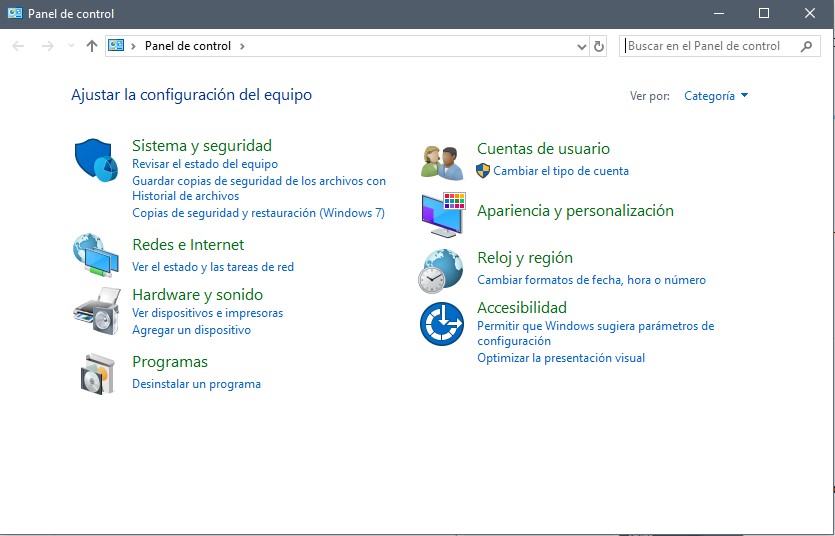The image size is (835, 536).
Task: Click Desinstalar un programa
Action: 197,384
